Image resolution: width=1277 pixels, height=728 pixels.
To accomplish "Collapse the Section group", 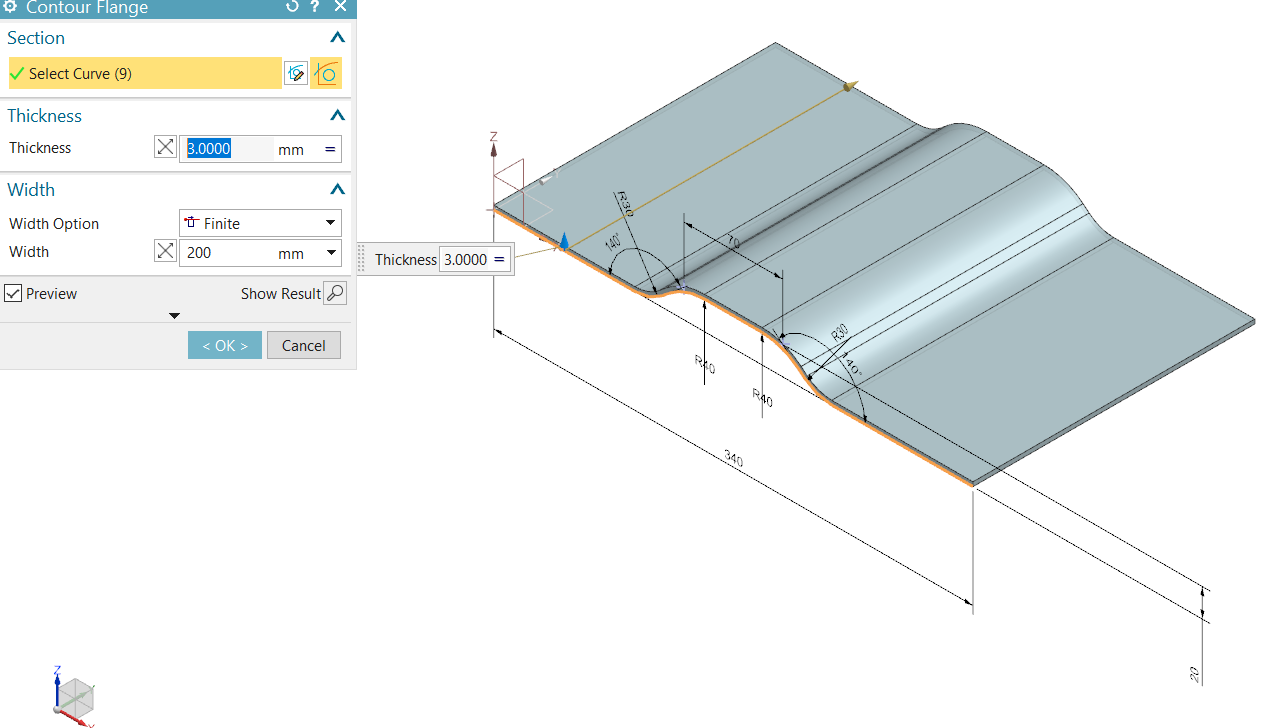I will click(x=337, y=37).
